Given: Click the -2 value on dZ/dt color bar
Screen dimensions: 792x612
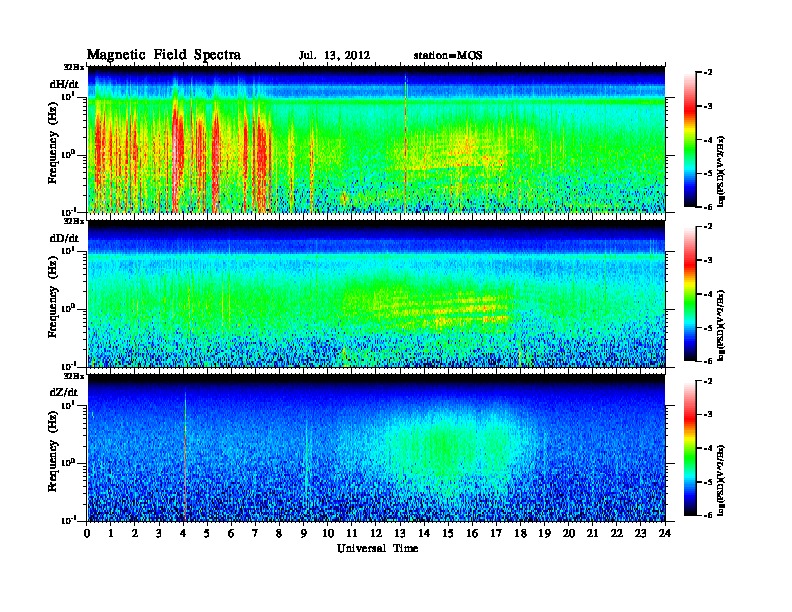Looking at the screenshot, I should tap(708, 381).
